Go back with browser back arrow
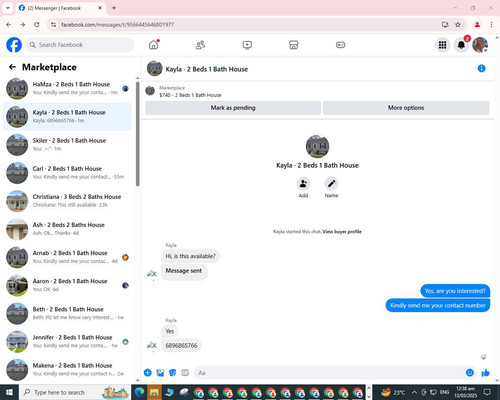Screen dimensions: 500x400 pyautogui.click(x=9, y=24)
